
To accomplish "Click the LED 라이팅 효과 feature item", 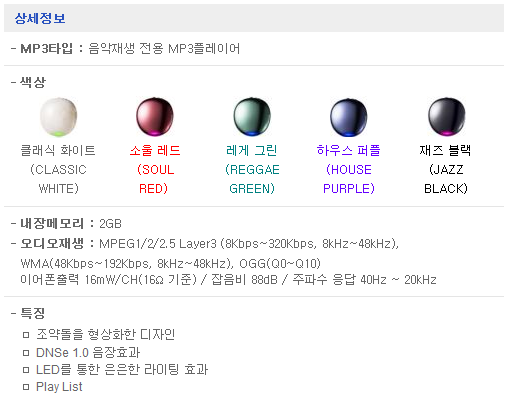I will [x=122, y=369].
